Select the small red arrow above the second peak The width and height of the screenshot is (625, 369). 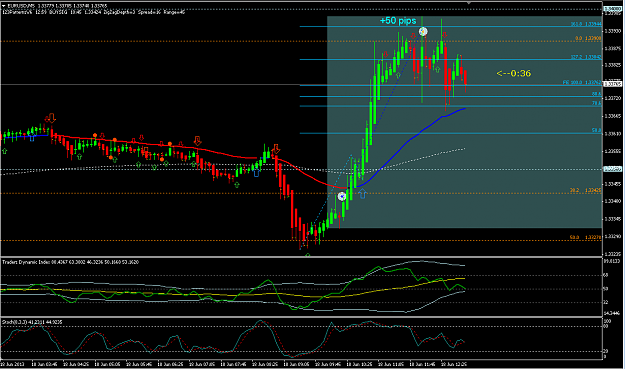pos(445,35)
